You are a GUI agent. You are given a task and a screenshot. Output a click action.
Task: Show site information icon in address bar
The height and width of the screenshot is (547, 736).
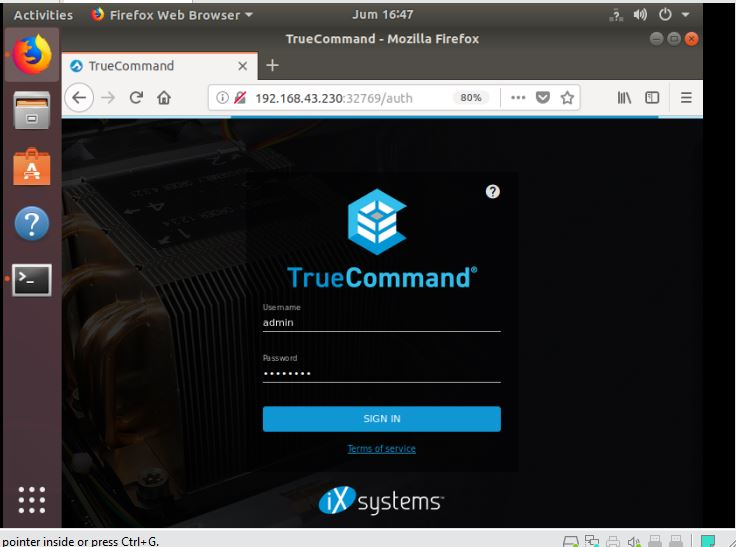222,98
